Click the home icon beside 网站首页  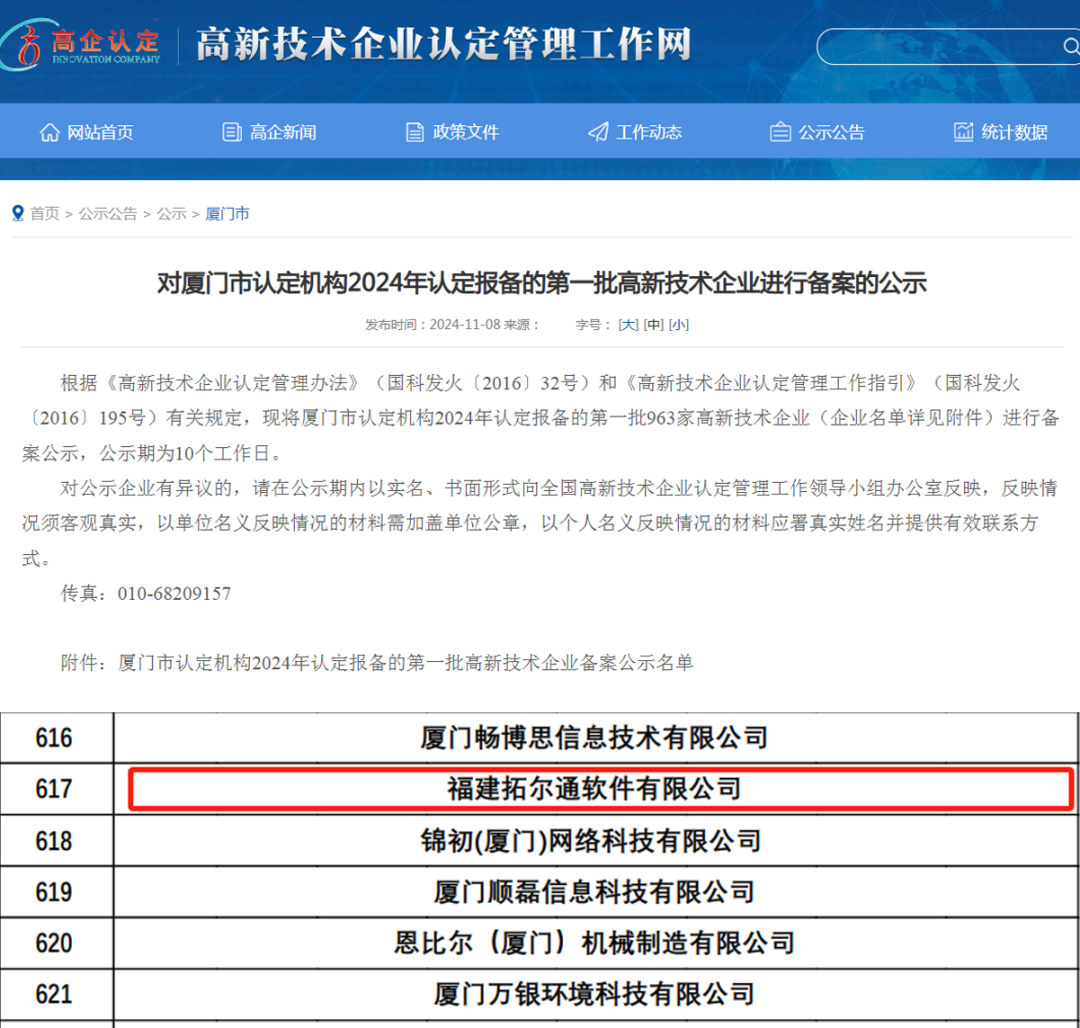50,132
